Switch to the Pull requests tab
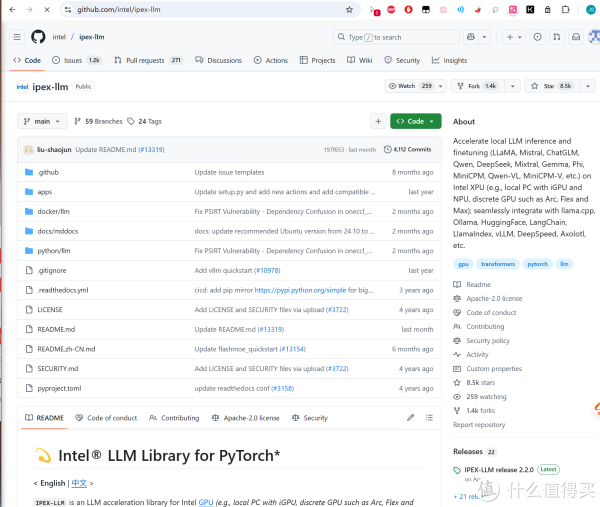The image size is (600, 507). click(x=148, y=60)
